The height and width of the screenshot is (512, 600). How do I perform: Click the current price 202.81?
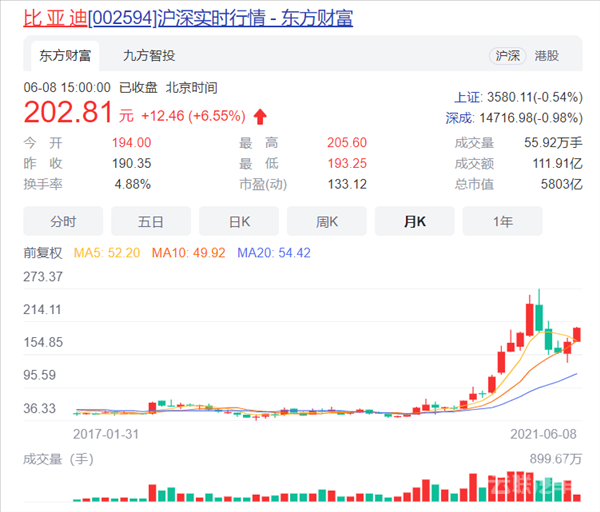[68, 112]
